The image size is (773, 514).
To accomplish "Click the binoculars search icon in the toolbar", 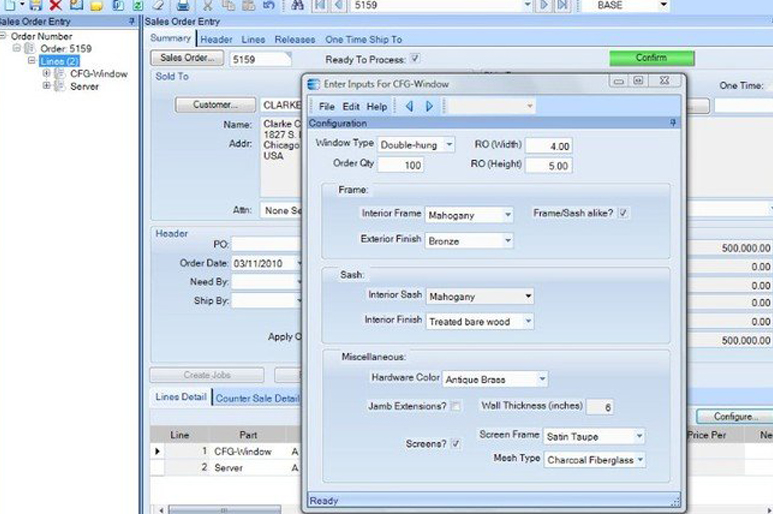I will tap(297, 5).
